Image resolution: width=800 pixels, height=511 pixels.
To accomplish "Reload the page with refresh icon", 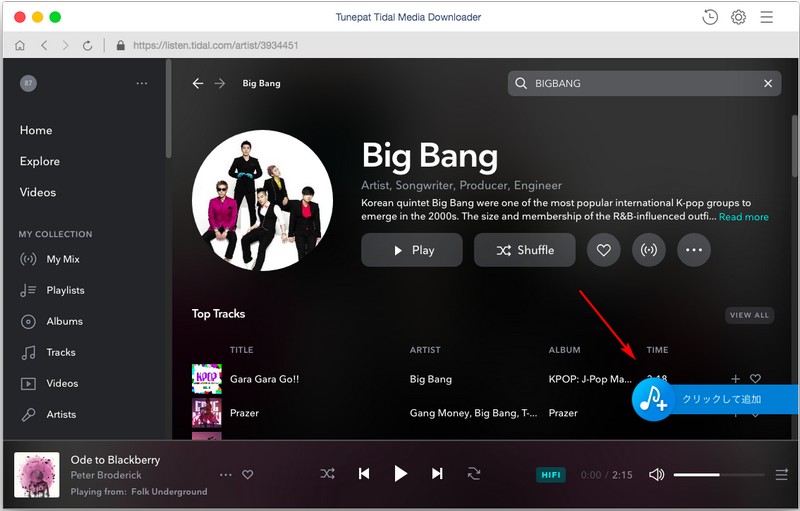I will click(87, 45).
